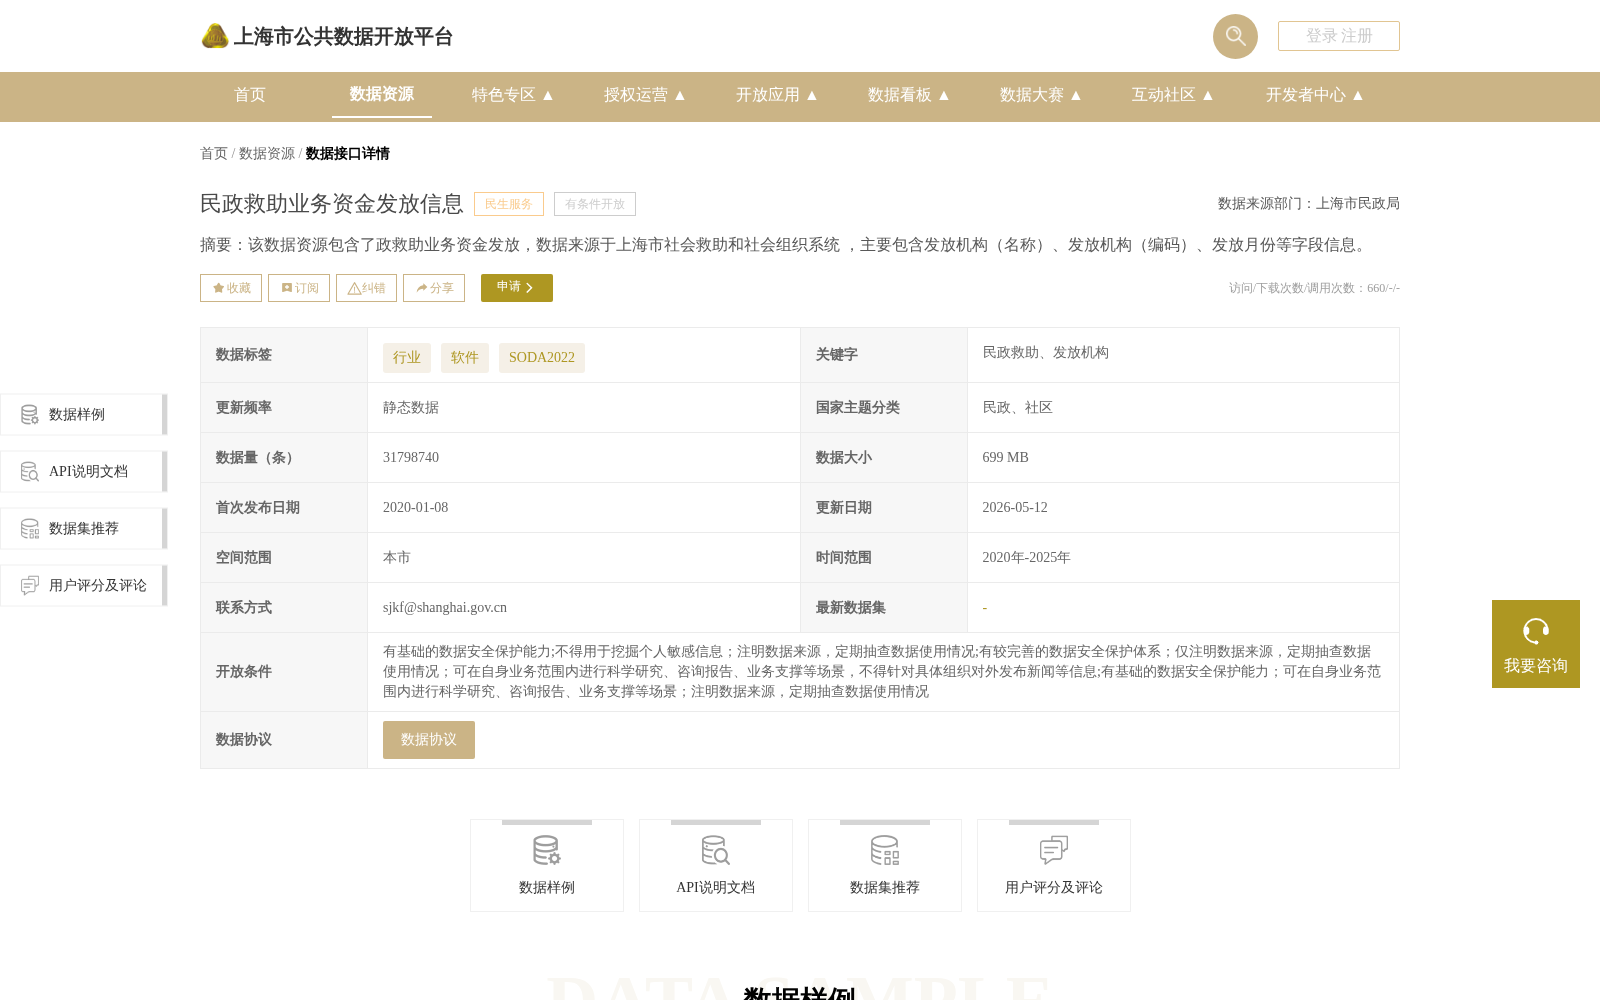Click the 数据集推荐 icon in left sidebar
The width and height of the screenshot is (1600, 1000).
coord(30,528)
